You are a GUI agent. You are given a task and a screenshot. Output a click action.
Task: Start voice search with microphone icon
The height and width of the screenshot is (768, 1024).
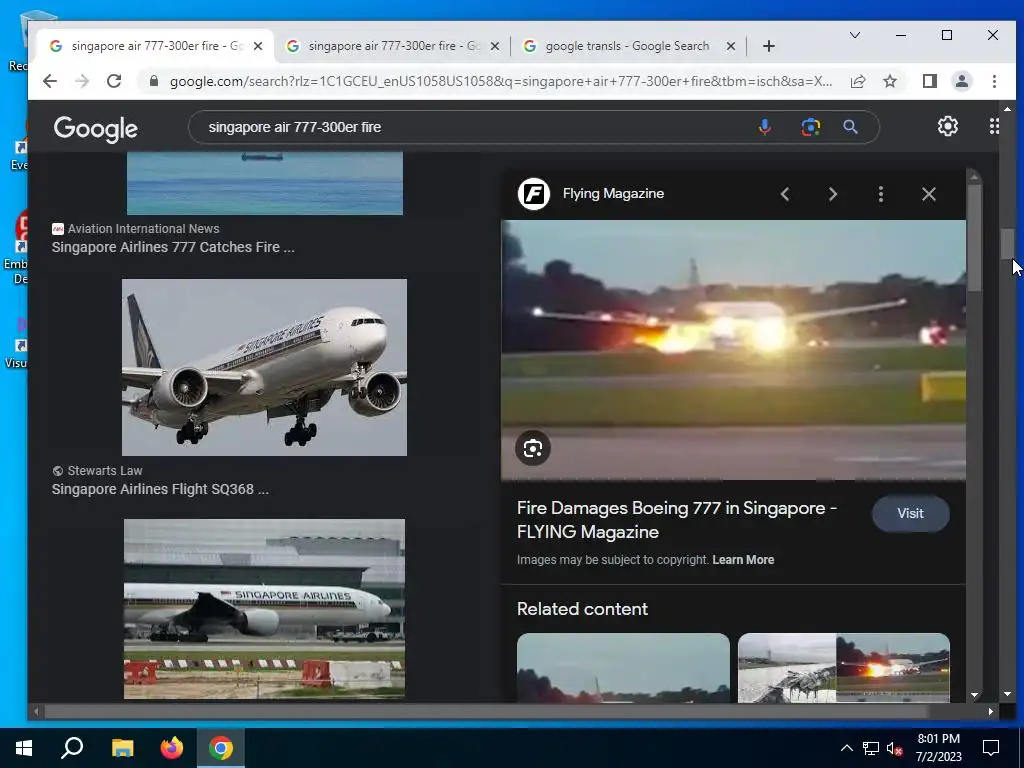765,127
